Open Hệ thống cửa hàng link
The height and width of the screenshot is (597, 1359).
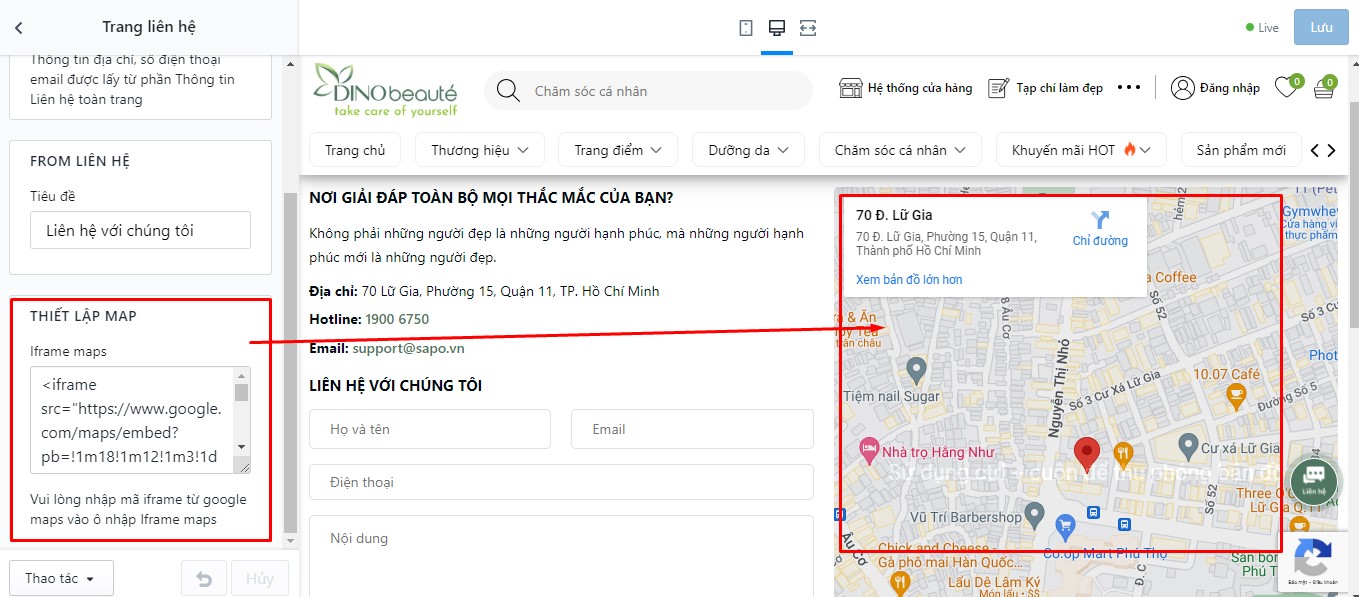tap(920, 88)
